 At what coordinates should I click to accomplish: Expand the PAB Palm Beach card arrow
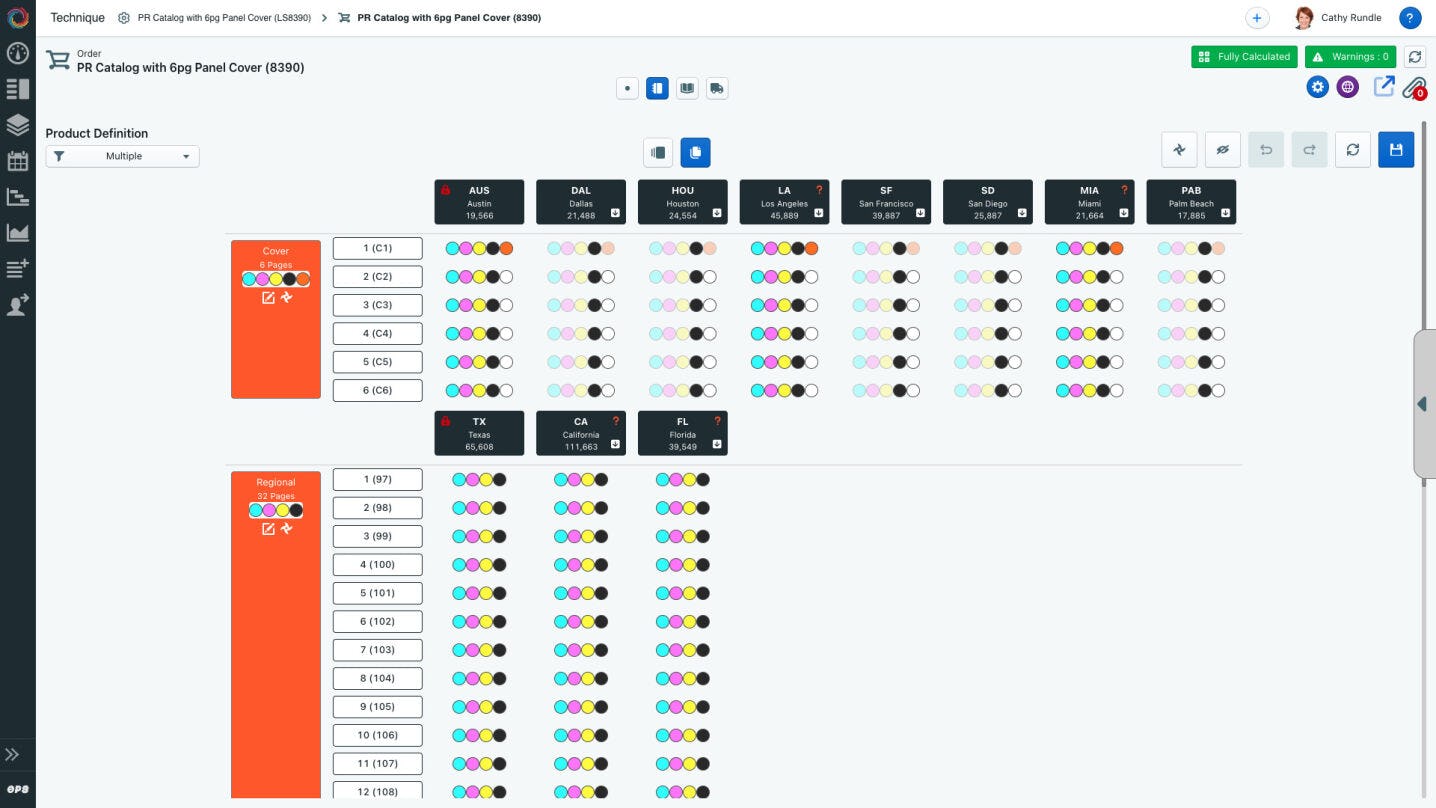(1226, 213)
